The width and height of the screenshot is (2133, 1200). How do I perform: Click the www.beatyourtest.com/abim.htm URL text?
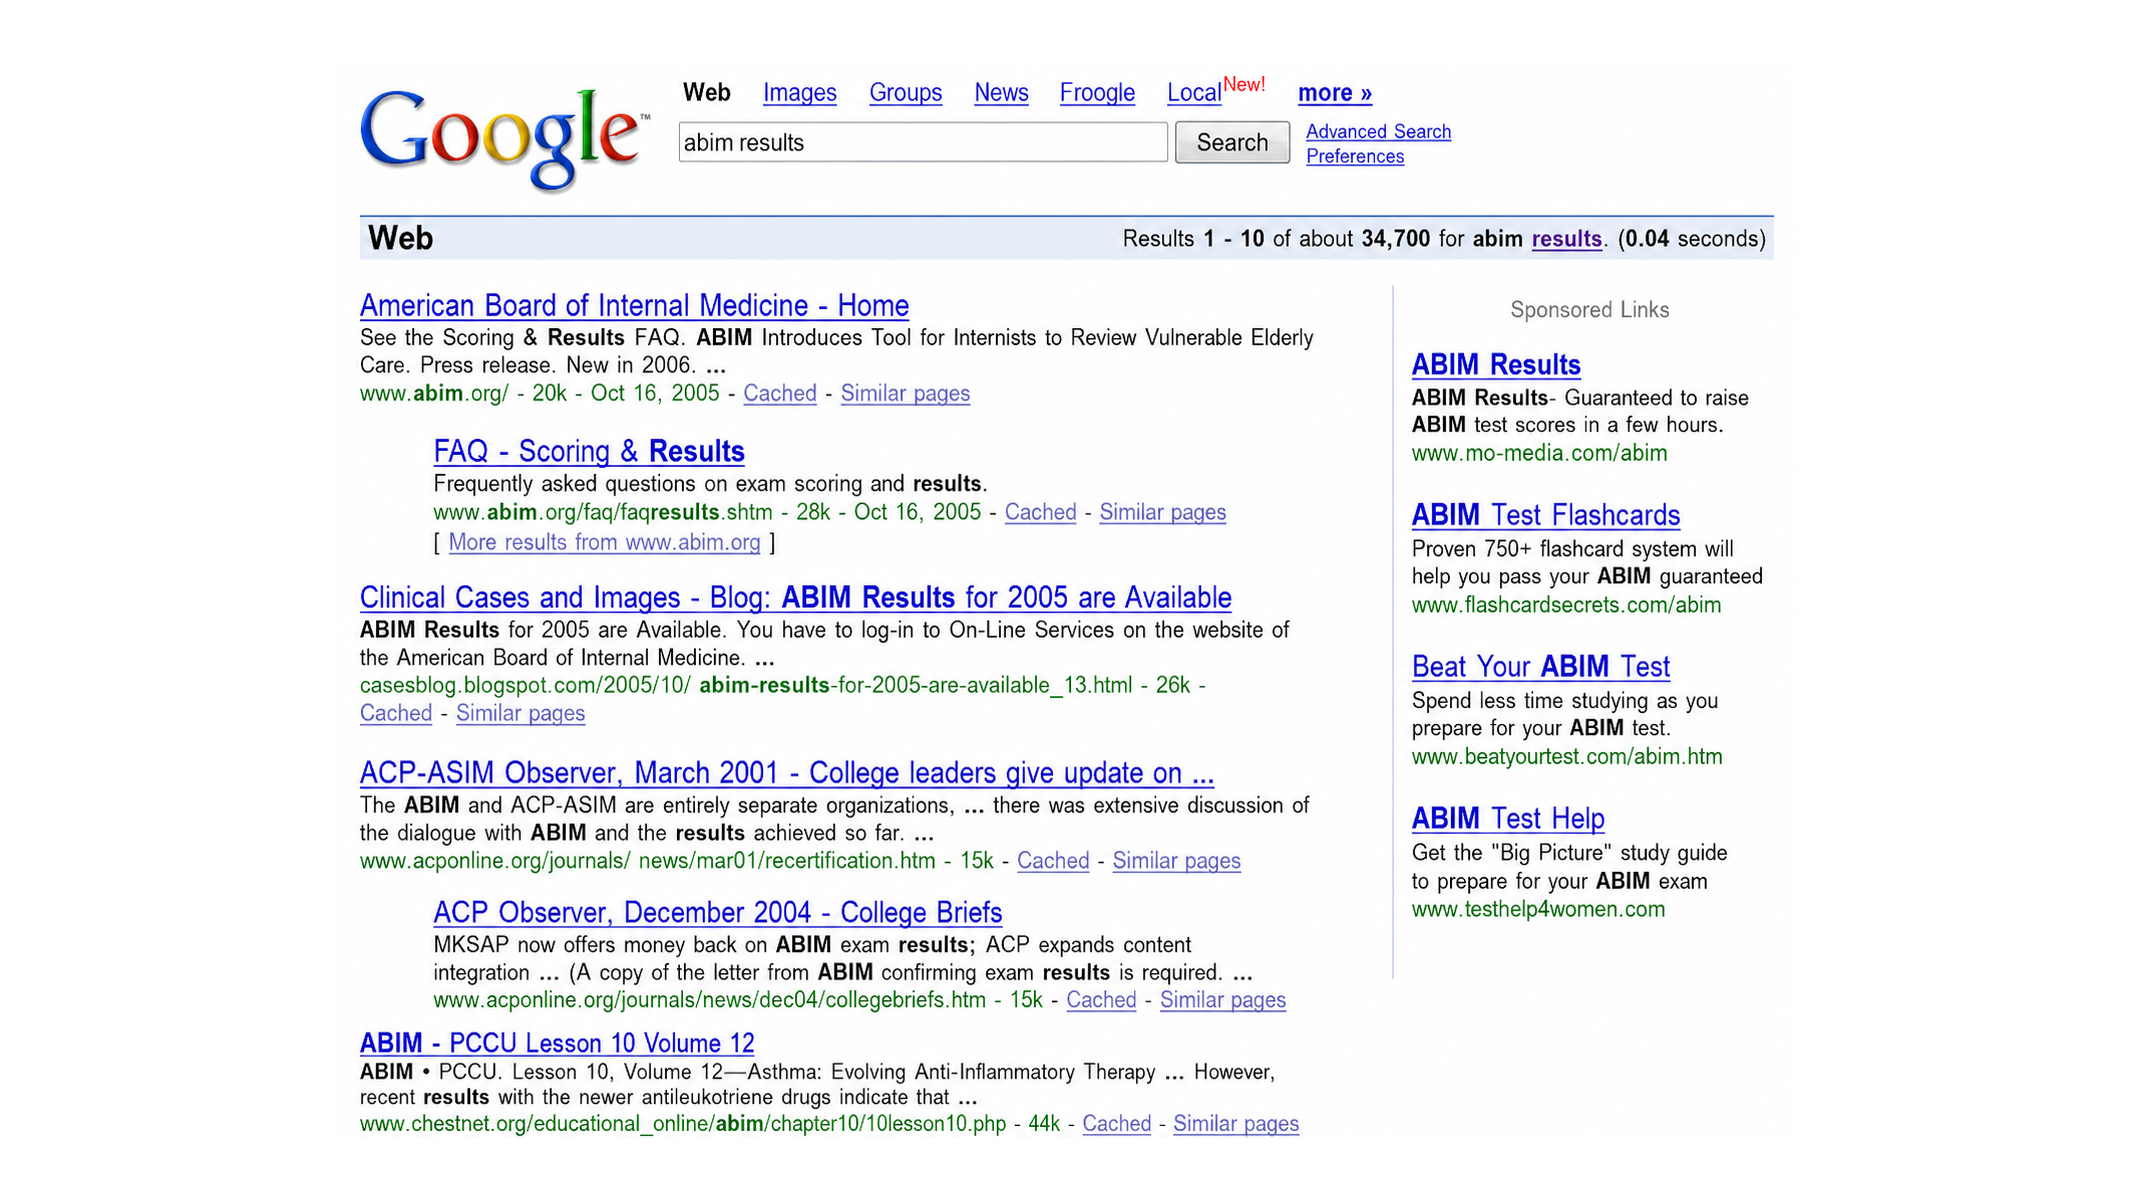[1567, 757]
